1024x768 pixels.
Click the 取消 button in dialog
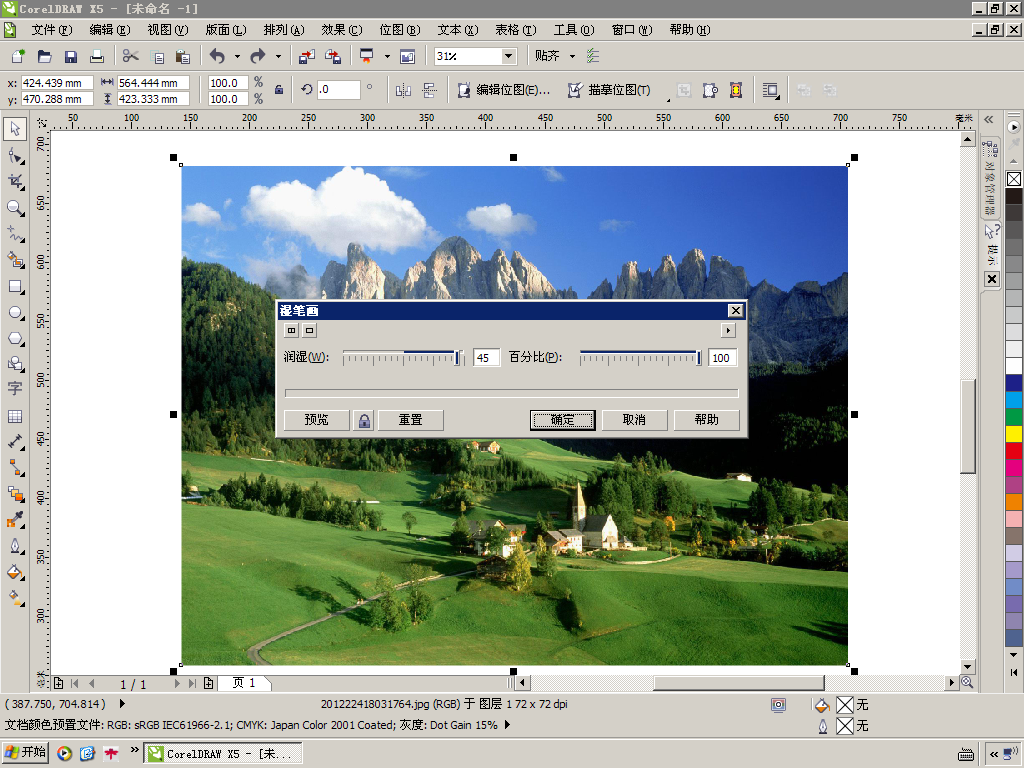tap(634, 420)
